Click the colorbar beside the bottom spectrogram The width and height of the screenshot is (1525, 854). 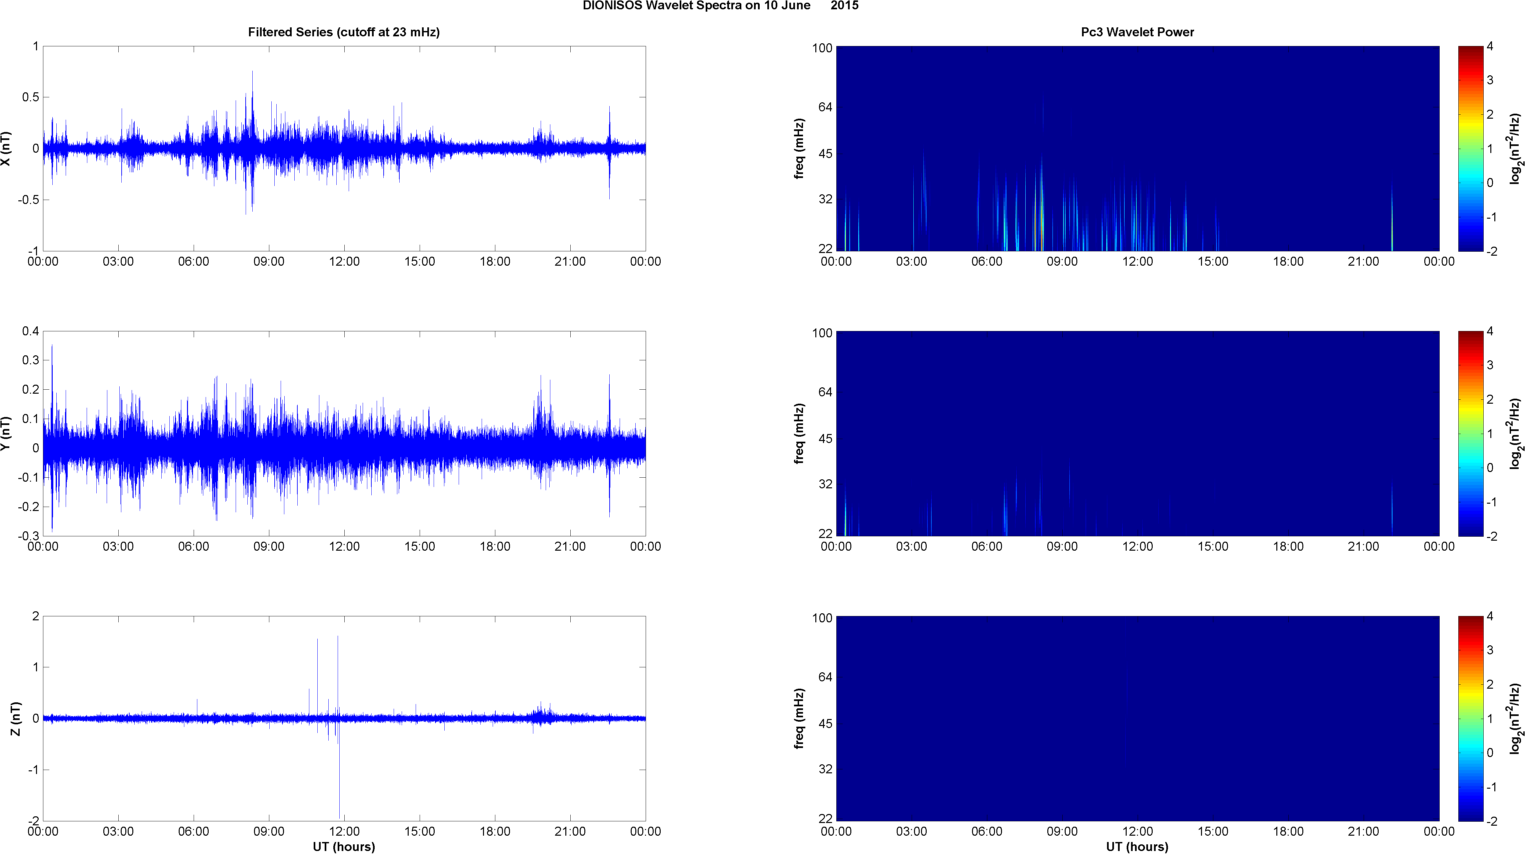point(1470,718)
